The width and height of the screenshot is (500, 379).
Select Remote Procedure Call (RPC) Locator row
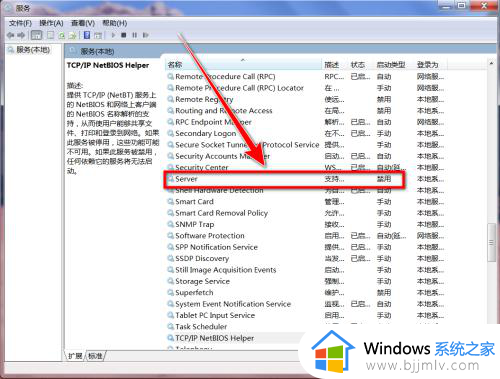[306, 88]
